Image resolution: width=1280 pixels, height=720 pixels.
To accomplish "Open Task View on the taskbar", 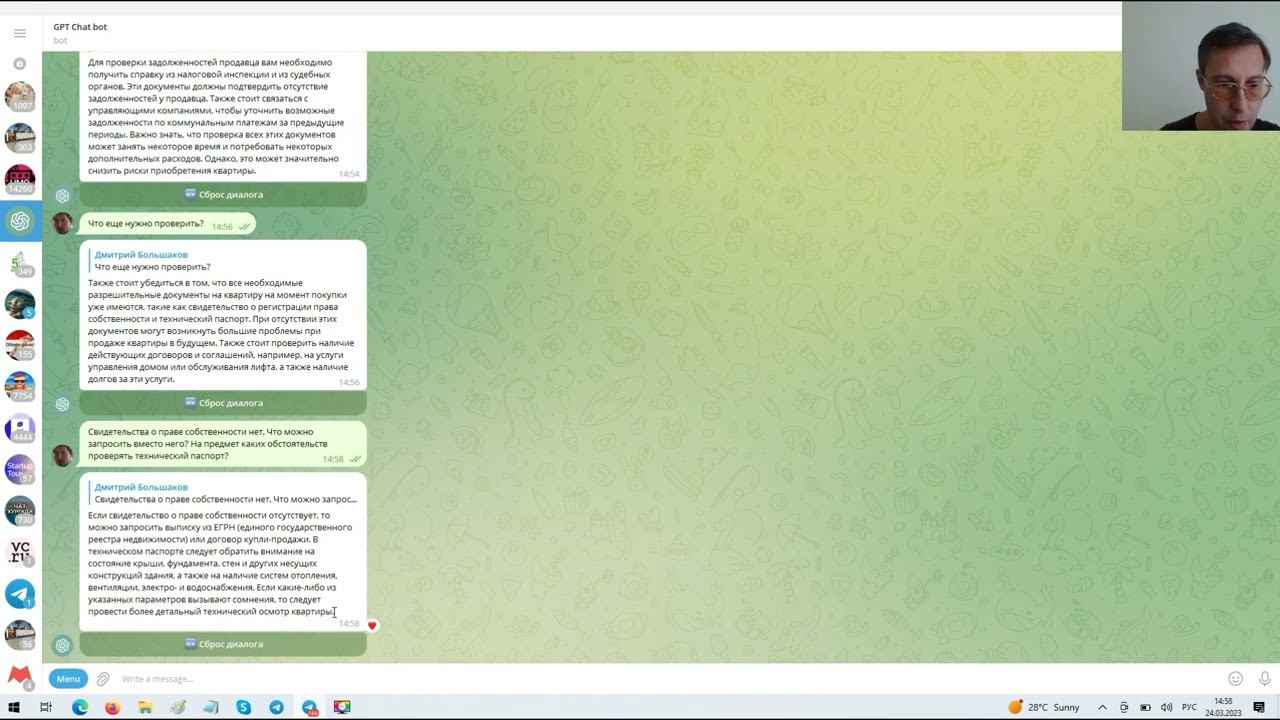I will tap(46, 707).
